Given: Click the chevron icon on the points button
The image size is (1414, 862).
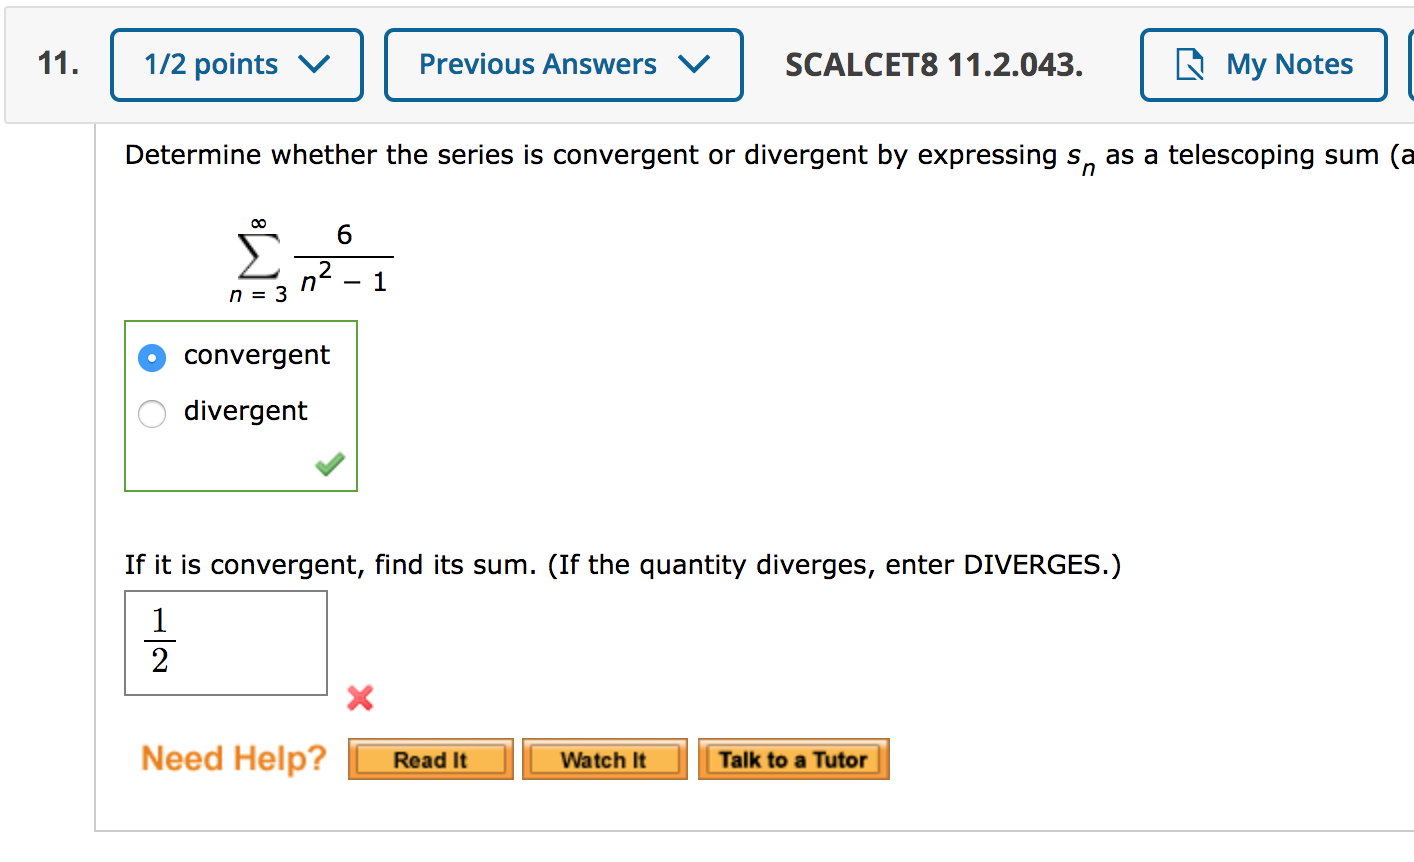Looking at the screenshot, I should click(315, 64).
